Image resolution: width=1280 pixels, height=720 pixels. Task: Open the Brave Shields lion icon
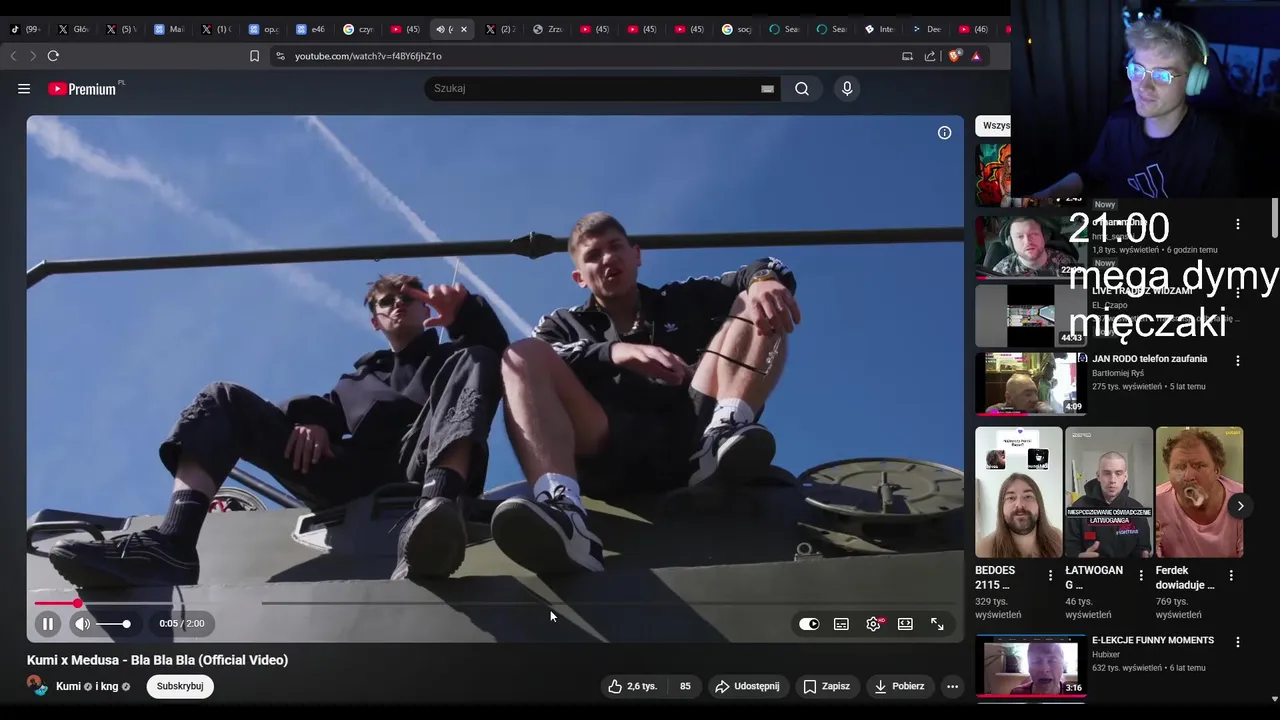(954, 56)
